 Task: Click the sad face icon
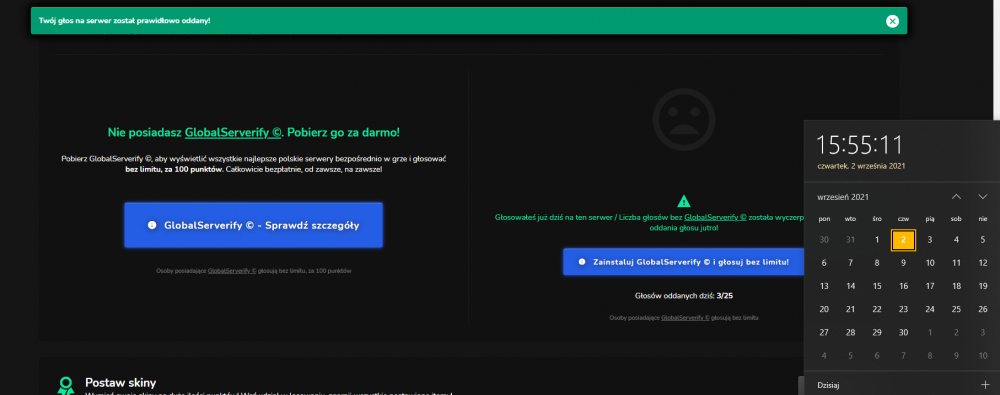(684, 119)
